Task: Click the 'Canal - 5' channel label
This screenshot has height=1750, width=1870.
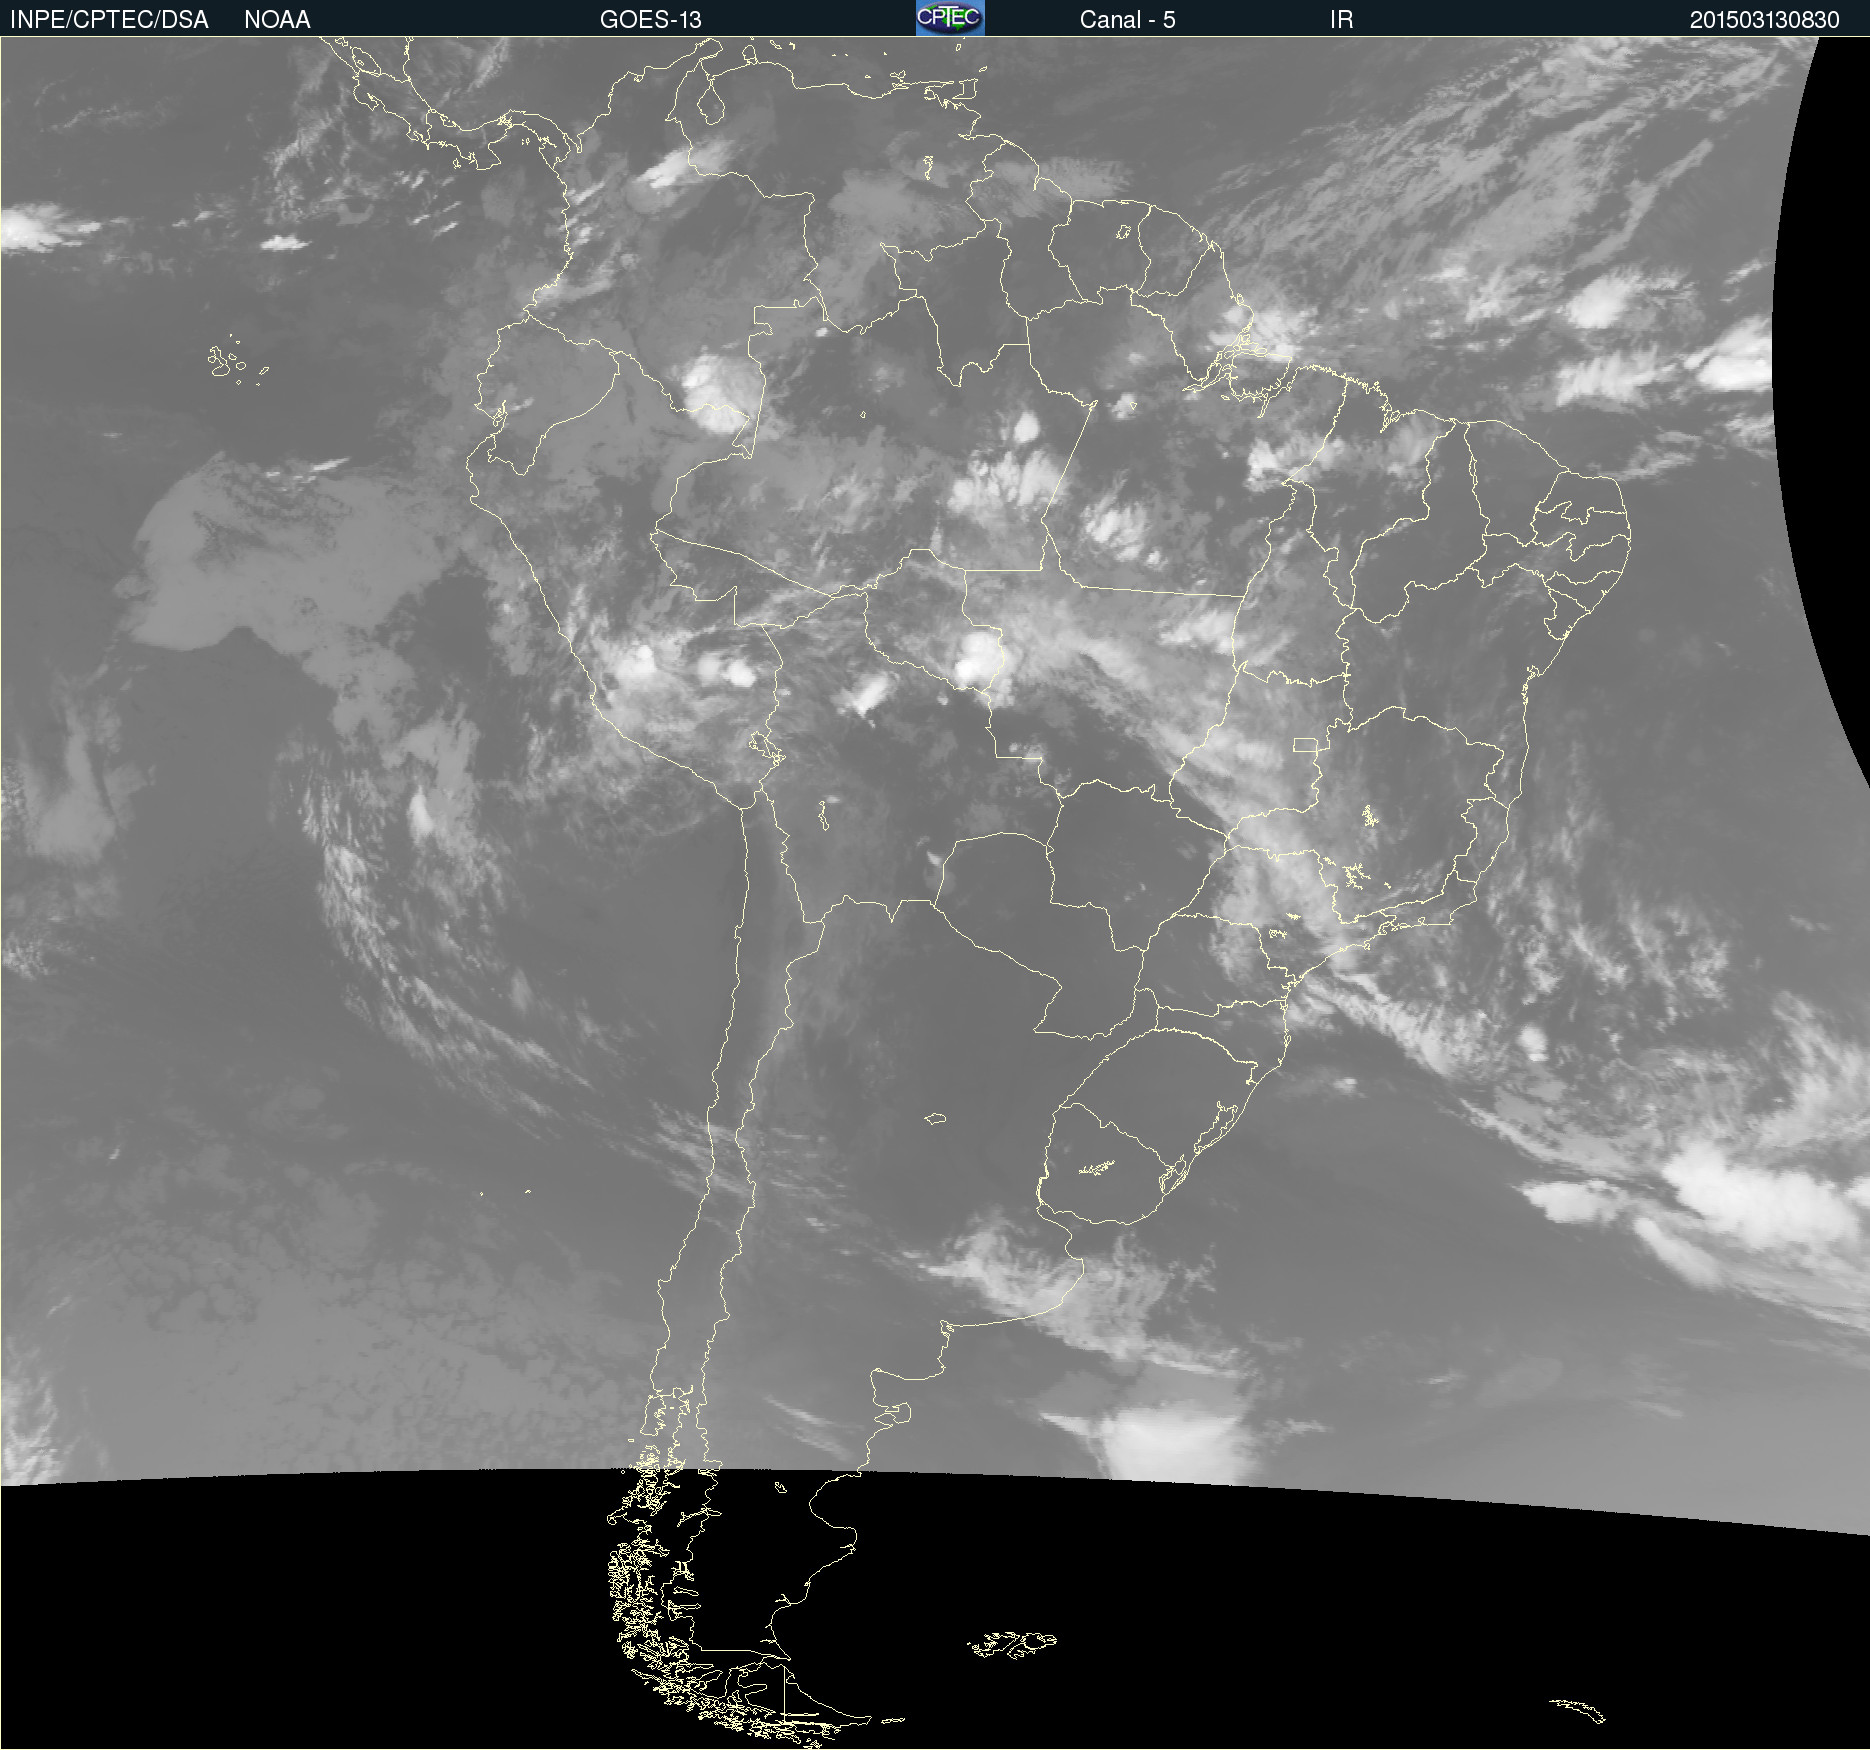Action: (1127, 20)
